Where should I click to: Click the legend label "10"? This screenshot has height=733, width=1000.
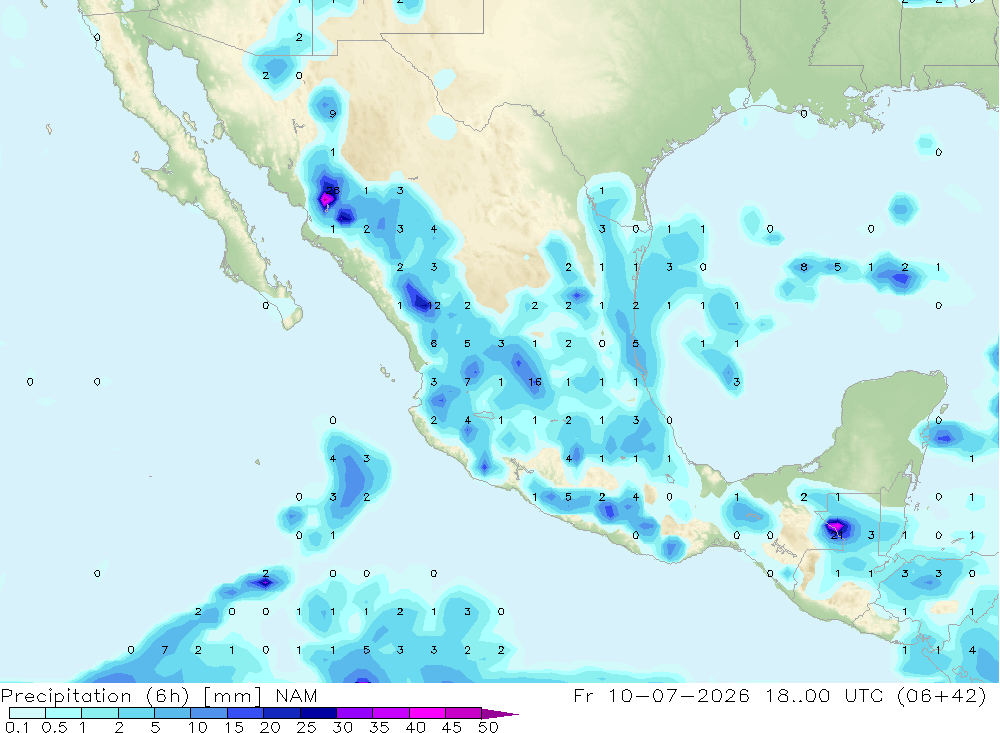[x=198, y=727]
